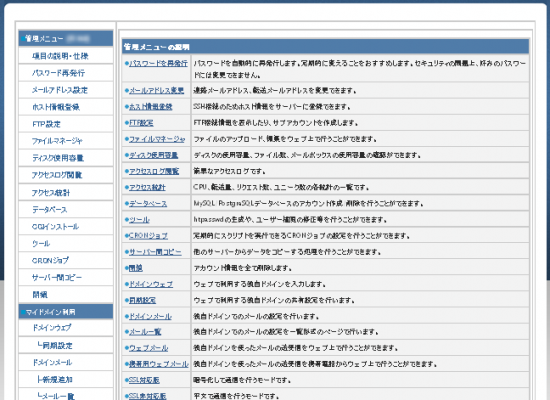Follow the サーバー間コピー link in the table
This screenshot has height=400, width=550.
point(155,252)
